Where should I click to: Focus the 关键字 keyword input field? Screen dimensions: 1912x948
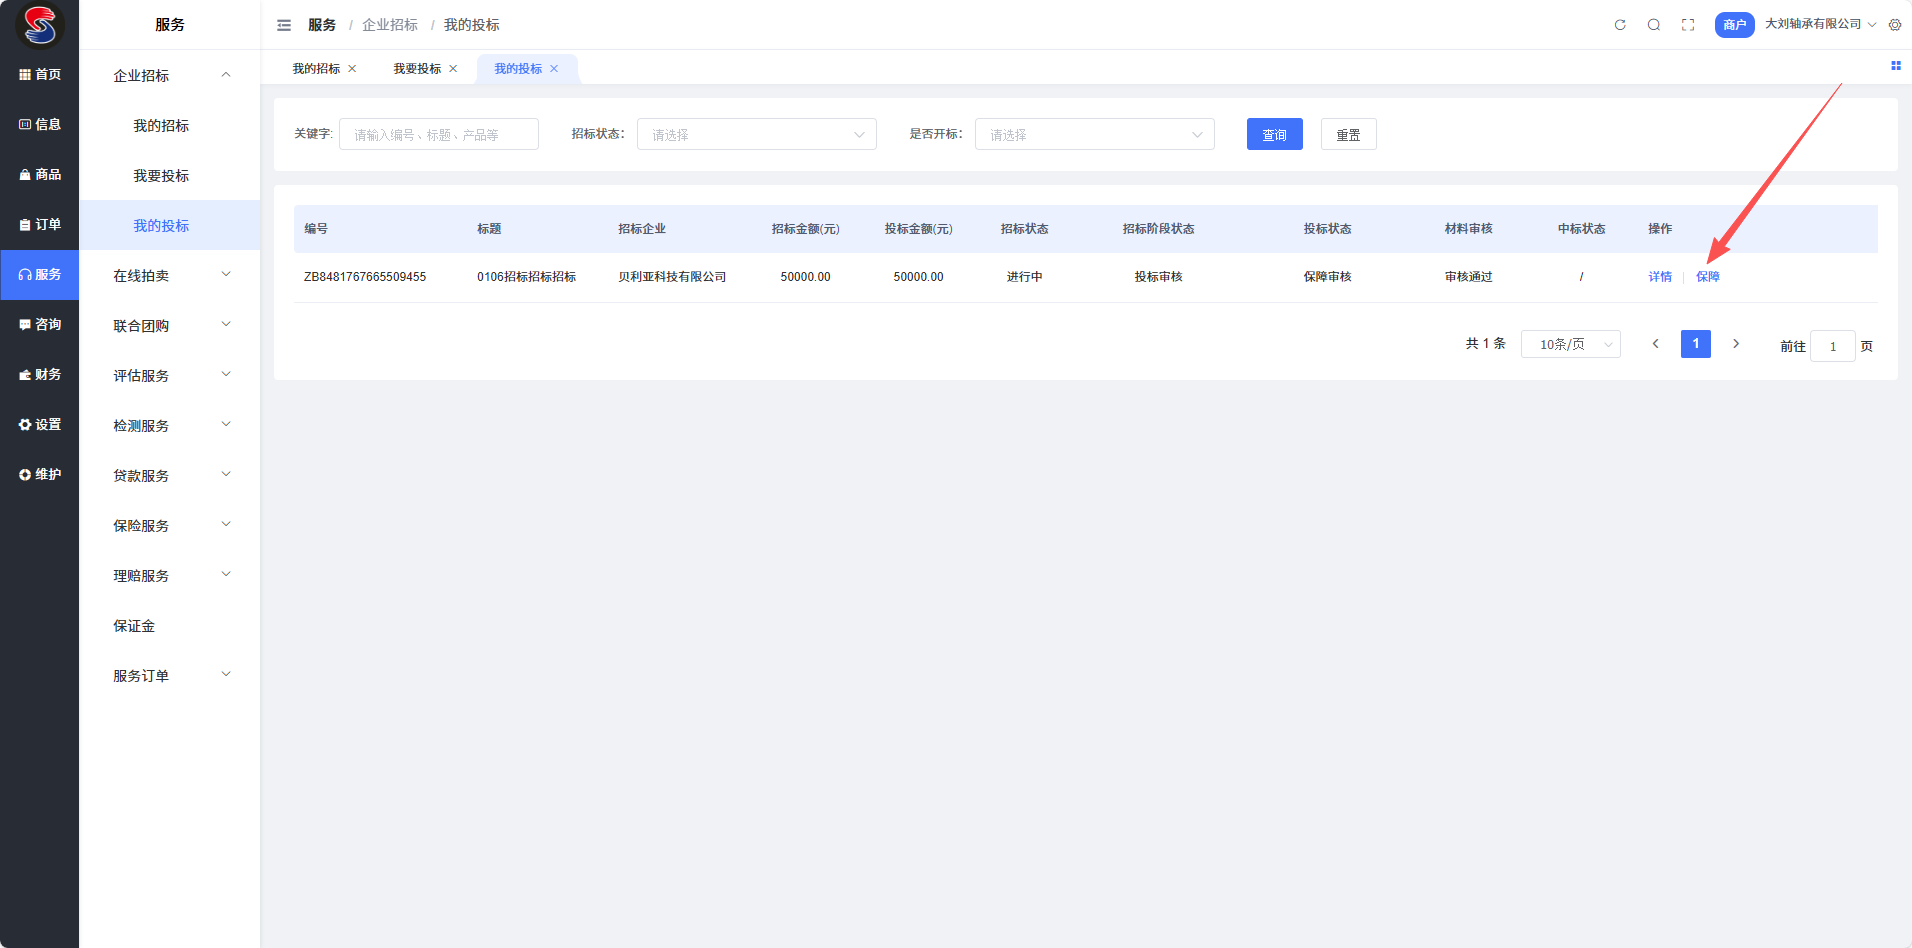[438, 134]
